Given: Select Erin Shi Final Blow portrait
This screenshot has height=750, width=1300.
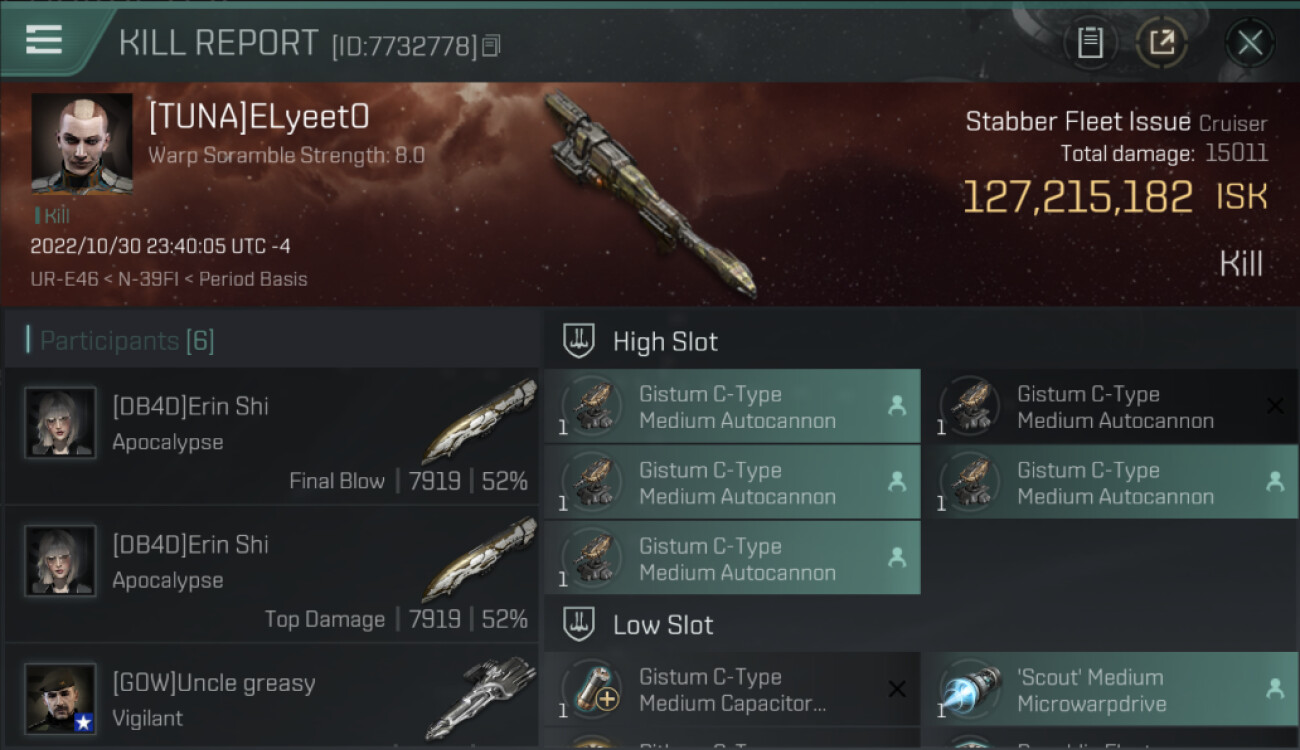Looking at the screenshot, I should 60,422.
